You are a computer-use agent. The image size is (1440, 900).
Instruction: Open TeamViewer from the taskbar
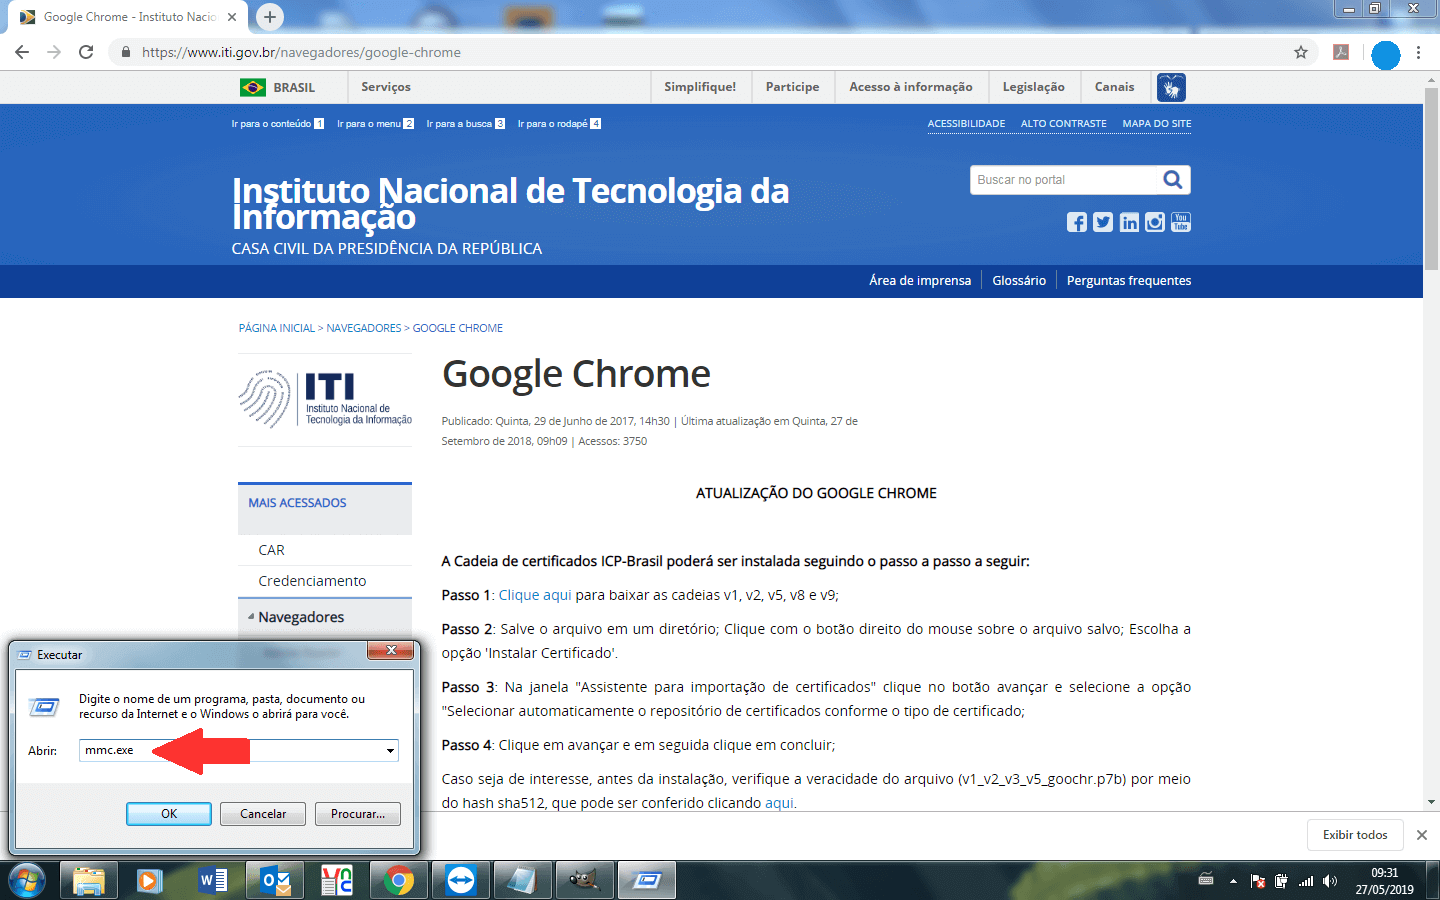461,881
